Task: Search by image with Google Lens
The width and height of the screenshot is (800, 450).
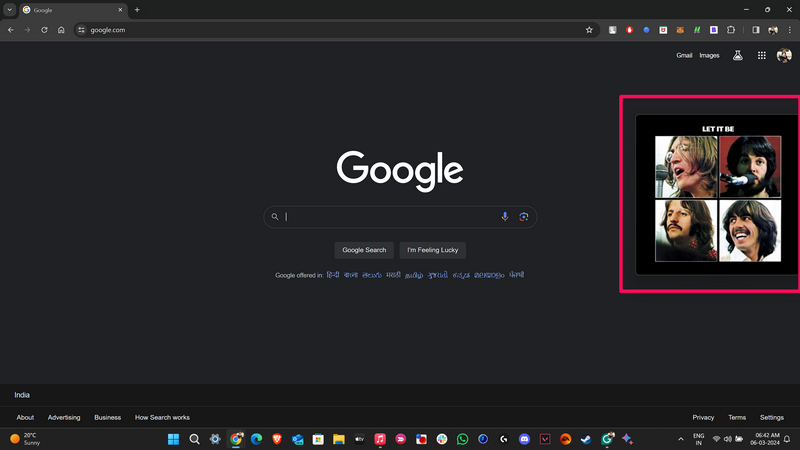Action: click(523, 217)
